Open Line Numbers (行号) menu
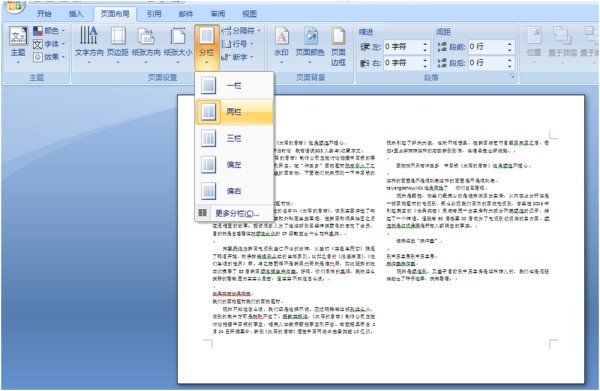Screen dimensions: 600x391 coord(238,44)
